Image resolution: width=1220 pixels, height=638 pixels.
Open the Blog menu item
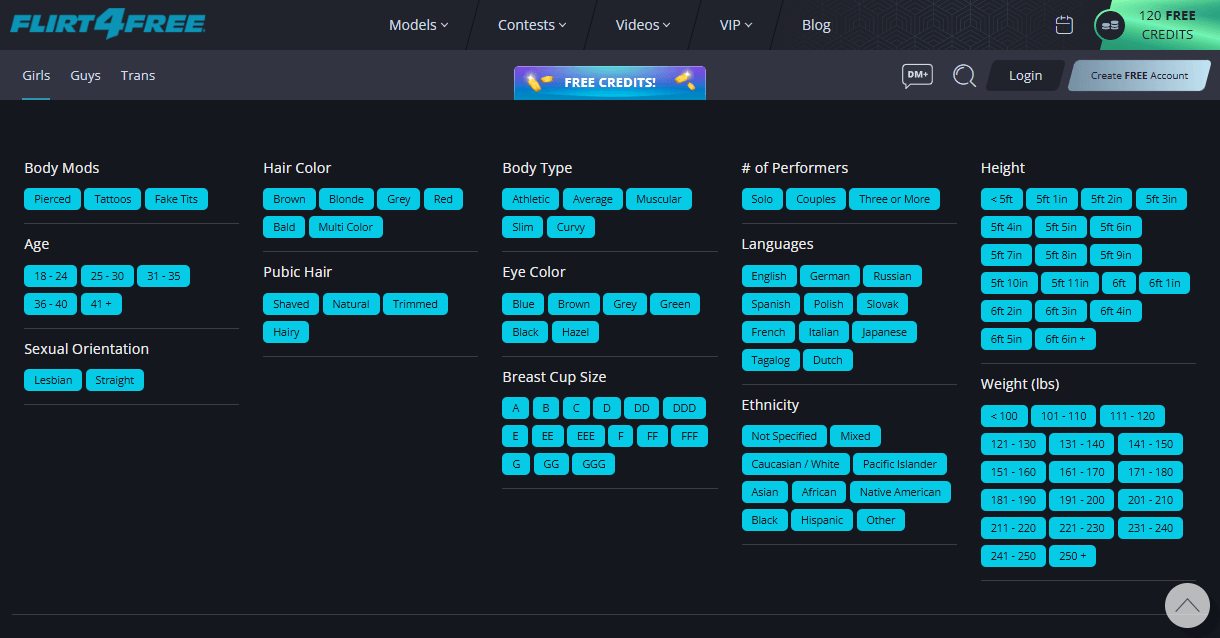pyautogui.click(x=816, y=25)
